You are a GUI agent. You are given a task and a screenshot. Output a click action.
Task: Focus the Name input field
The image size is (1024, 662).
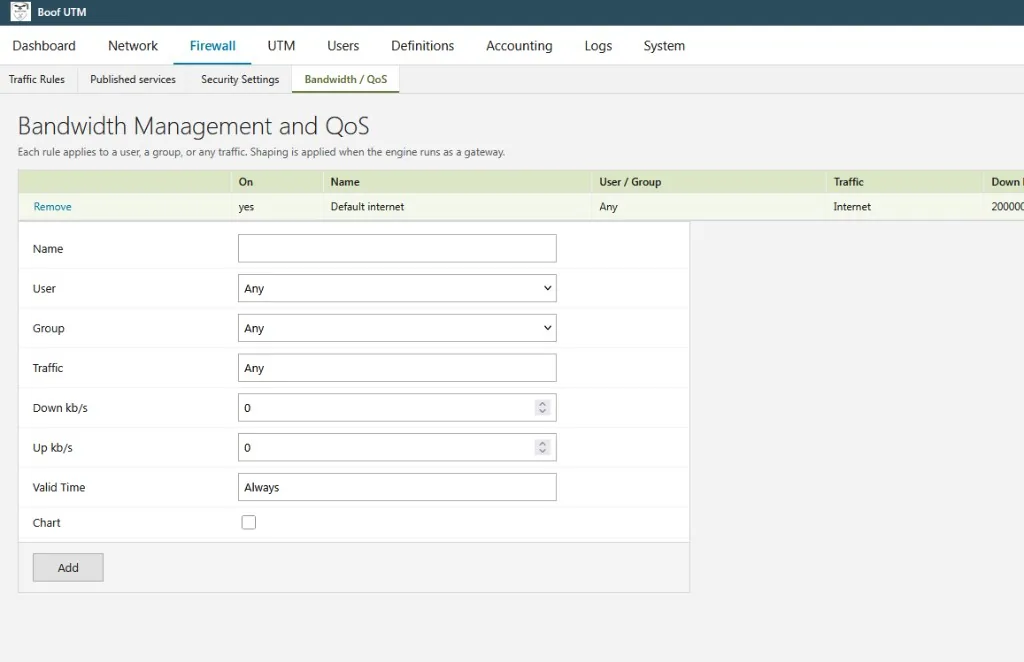click(397, 248)
